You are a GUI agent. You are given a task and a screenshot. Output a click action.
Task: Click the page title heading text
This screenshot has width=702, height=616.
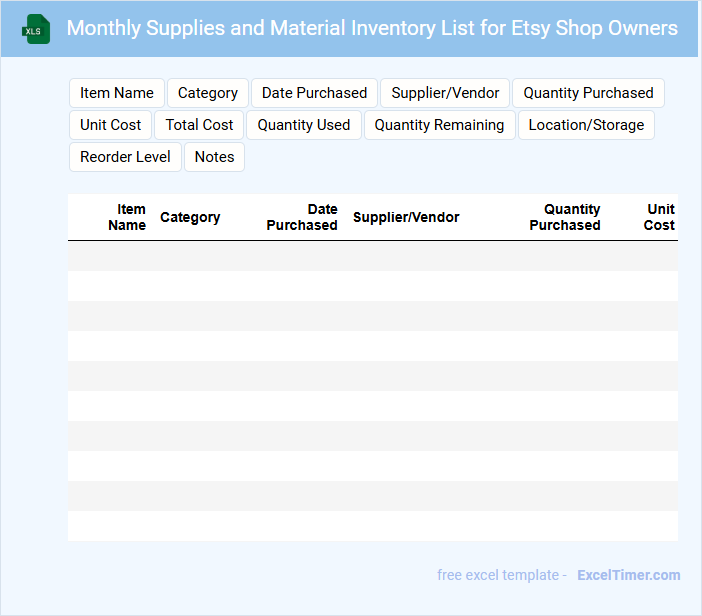click(372, 28)
